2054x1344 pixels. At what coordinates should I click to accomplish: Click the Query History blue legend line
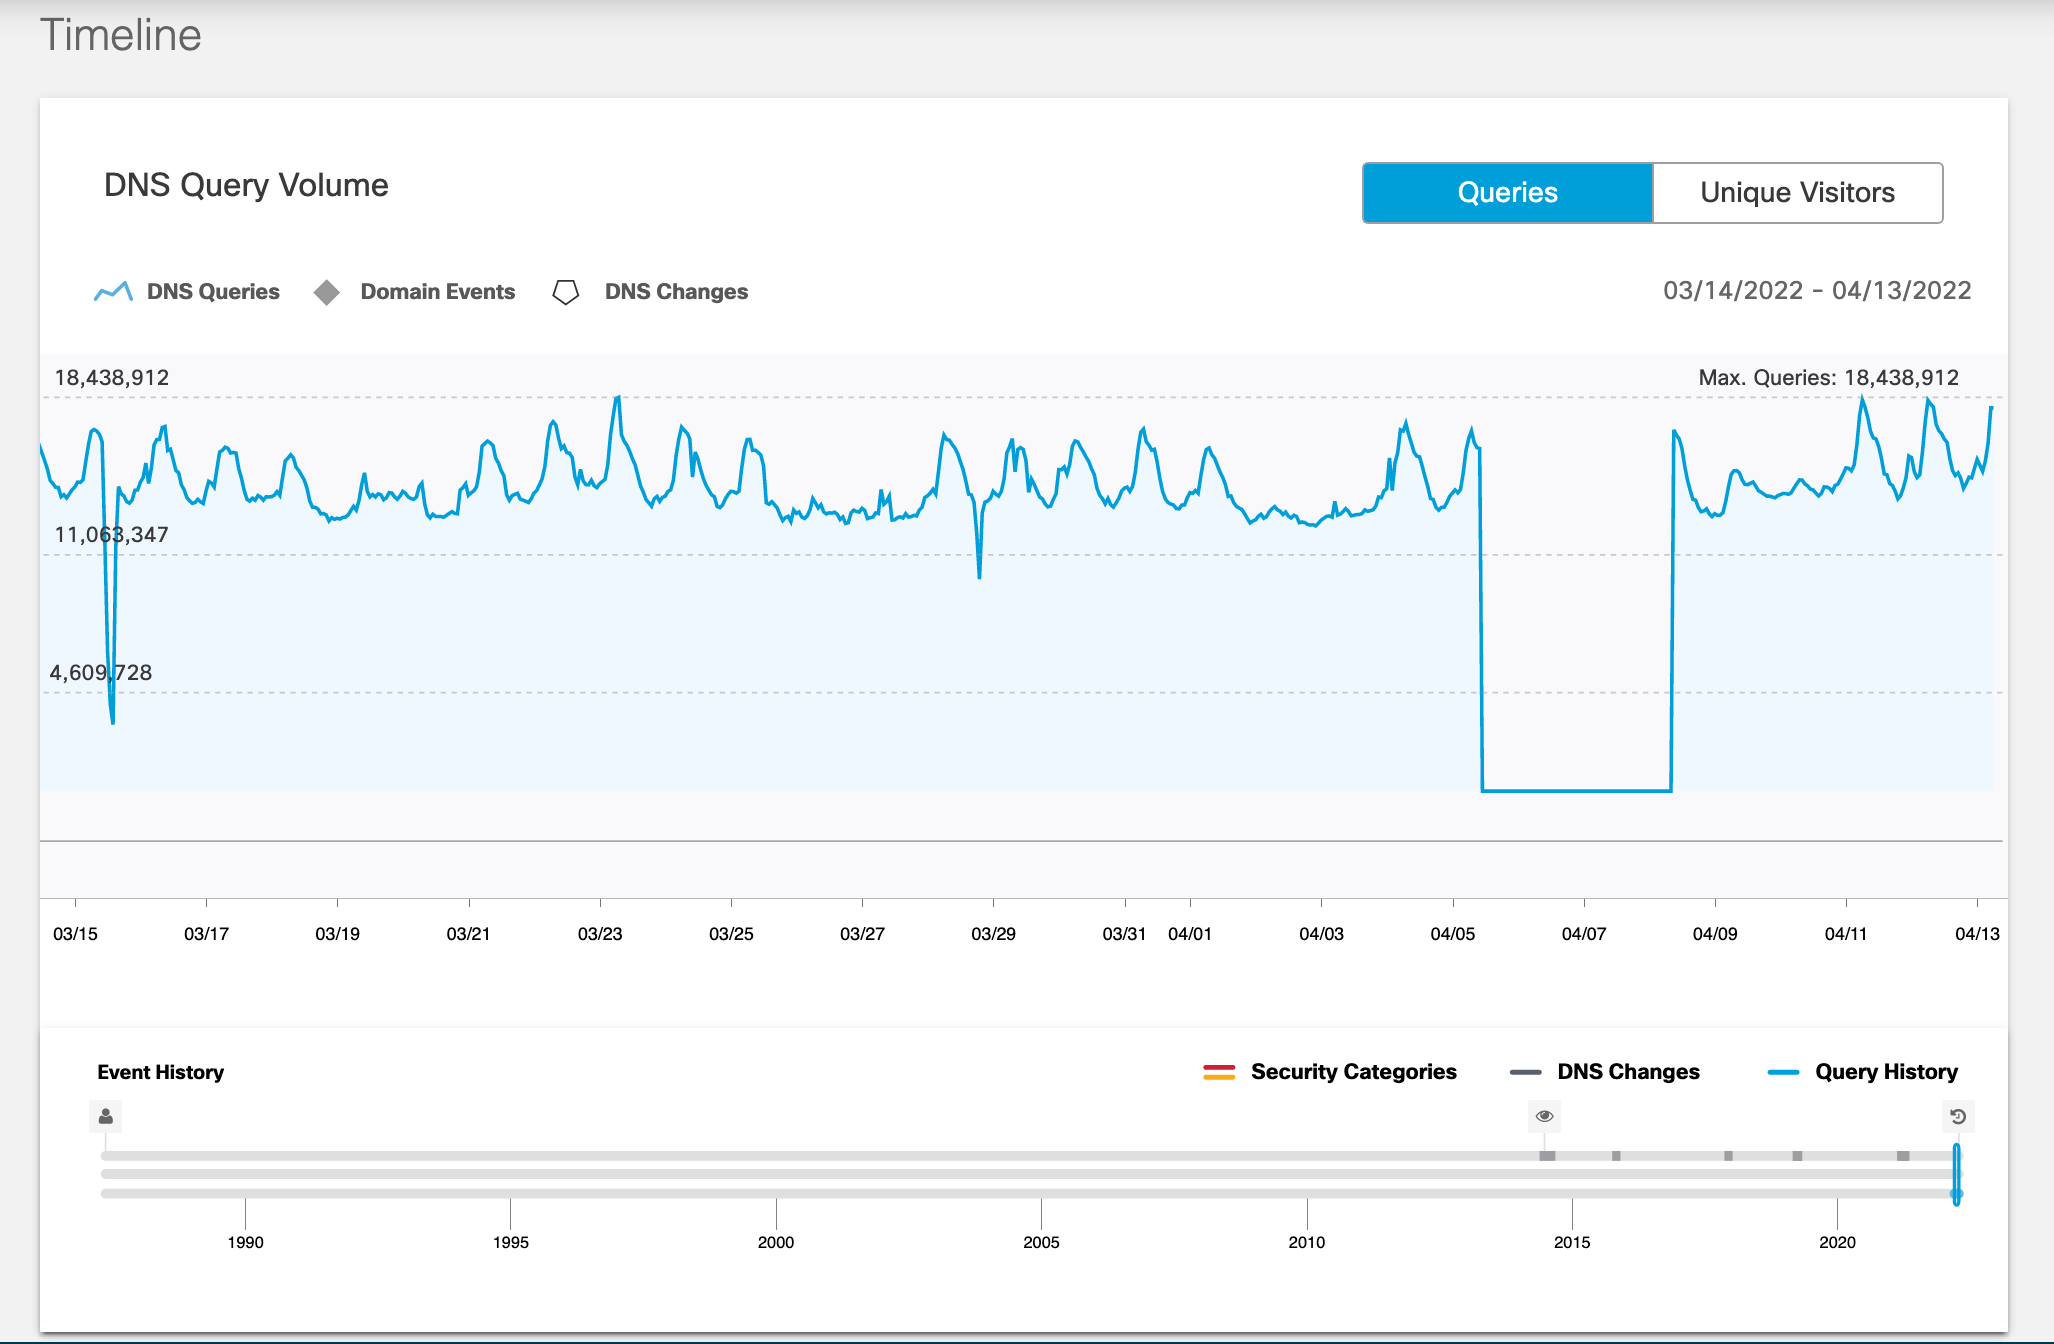(1783, 1072)
